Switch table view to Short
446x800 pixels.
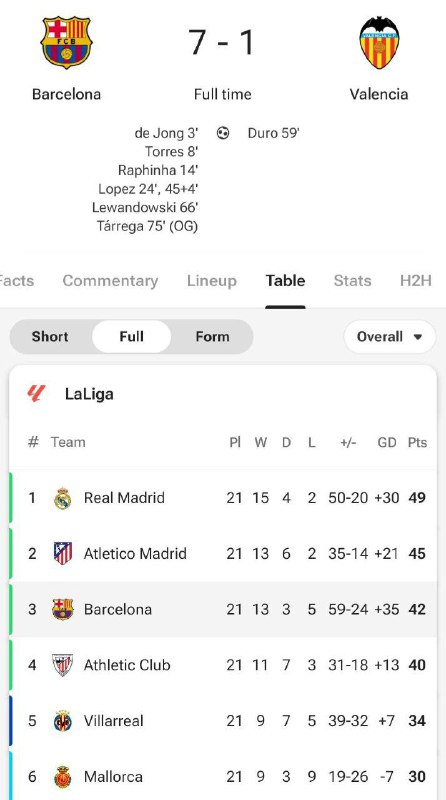click(50, 337)
